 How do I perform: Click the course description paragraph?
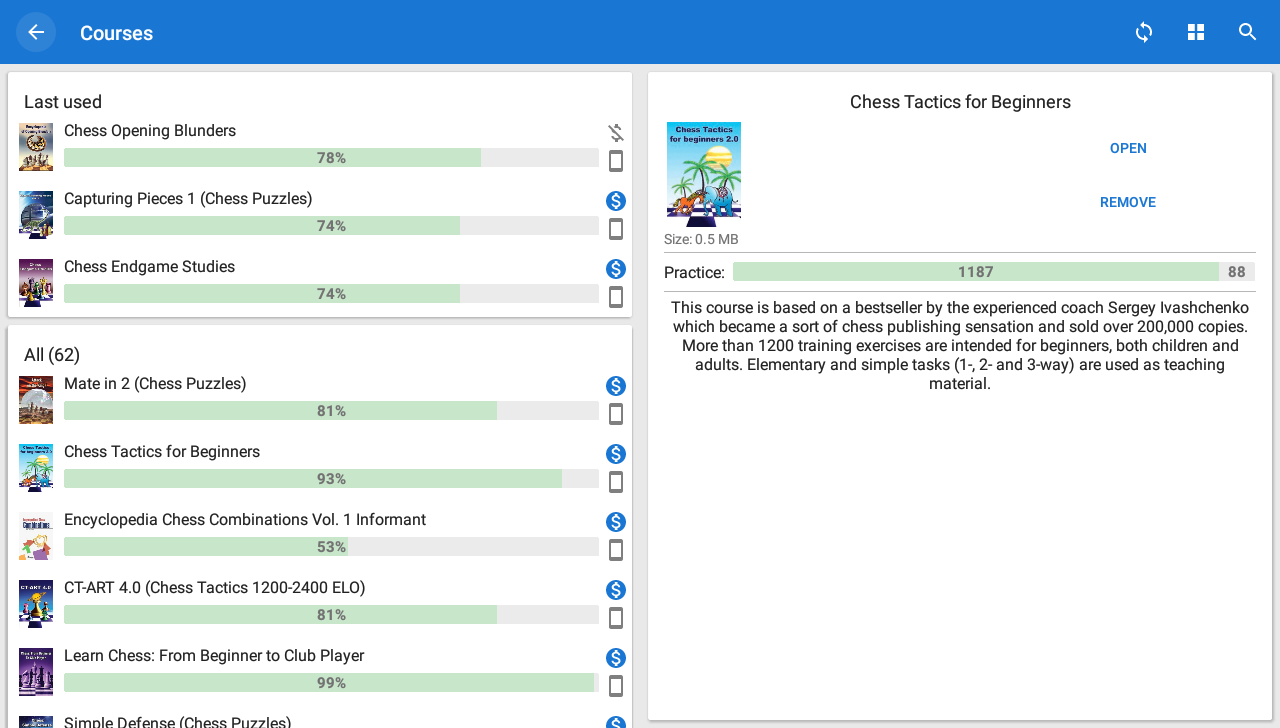point(960,345)
